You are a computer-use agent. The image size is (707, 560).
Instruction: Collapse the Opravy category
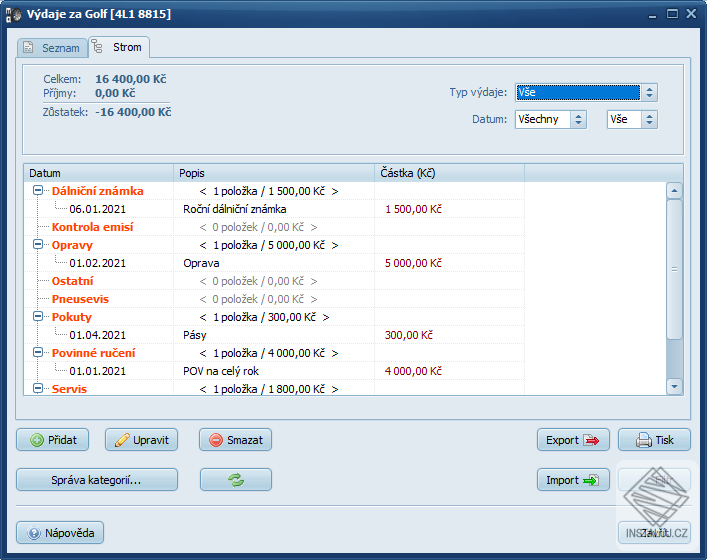click(x=38, y=245)
